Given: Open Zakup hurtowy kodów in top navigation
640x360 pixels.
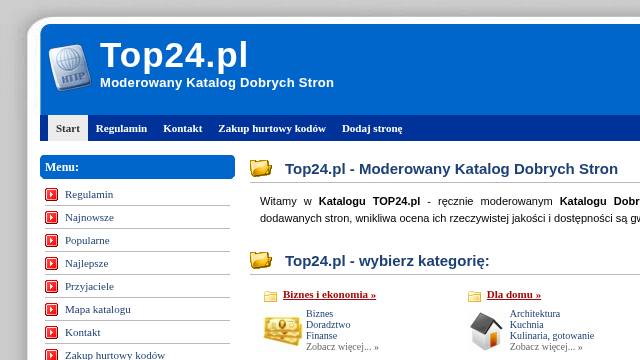Looking at the screenshot, I should point(272,129).
